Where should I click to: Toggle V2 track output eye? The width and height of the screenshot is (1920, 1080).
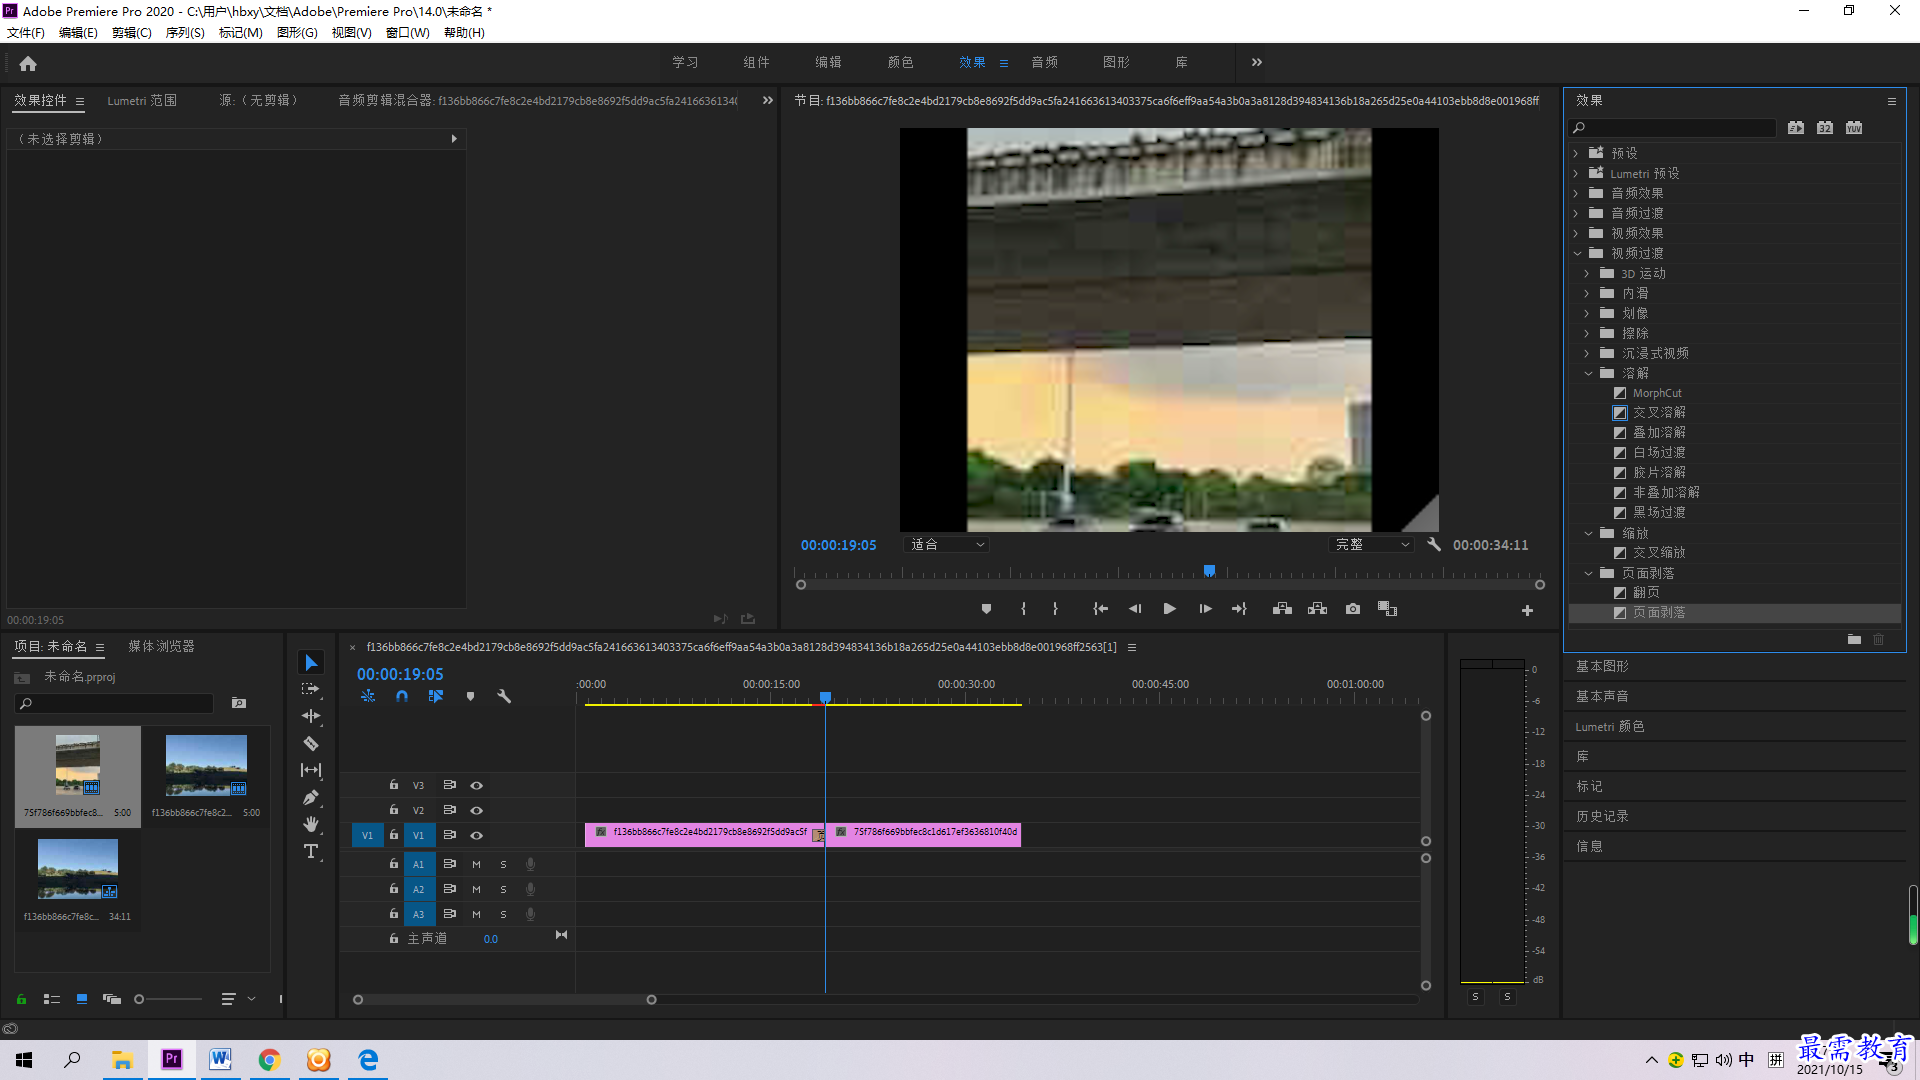pyautogui.click(x=476, y=811)
